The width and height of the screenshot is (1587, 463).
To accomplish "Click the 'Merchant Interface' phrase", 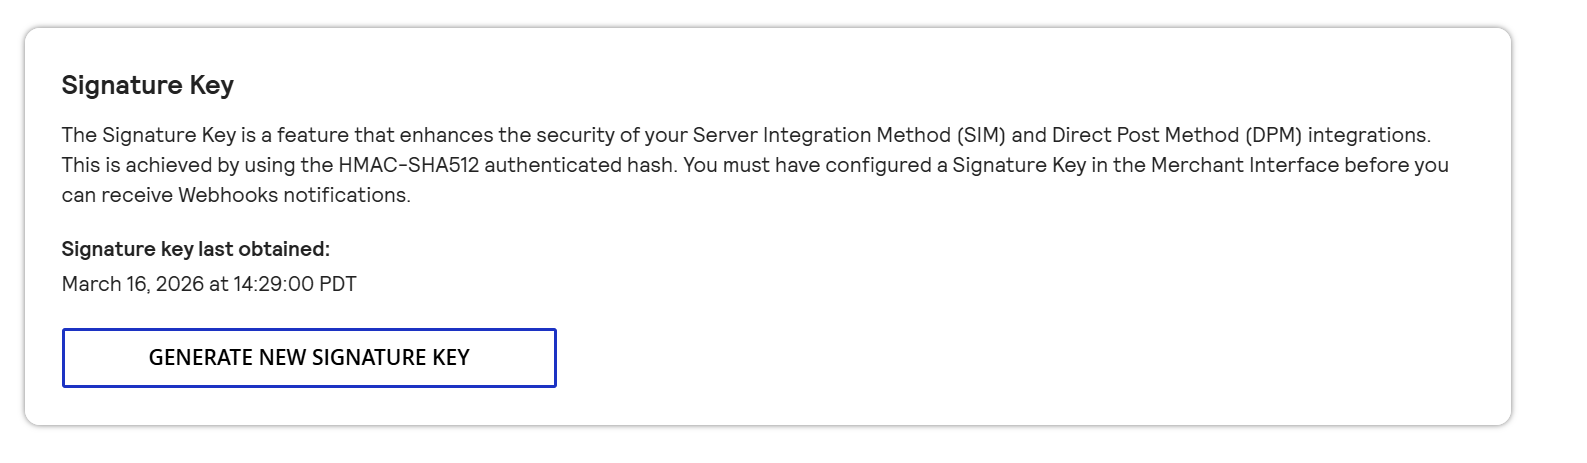I will (x=1245, y=165).
